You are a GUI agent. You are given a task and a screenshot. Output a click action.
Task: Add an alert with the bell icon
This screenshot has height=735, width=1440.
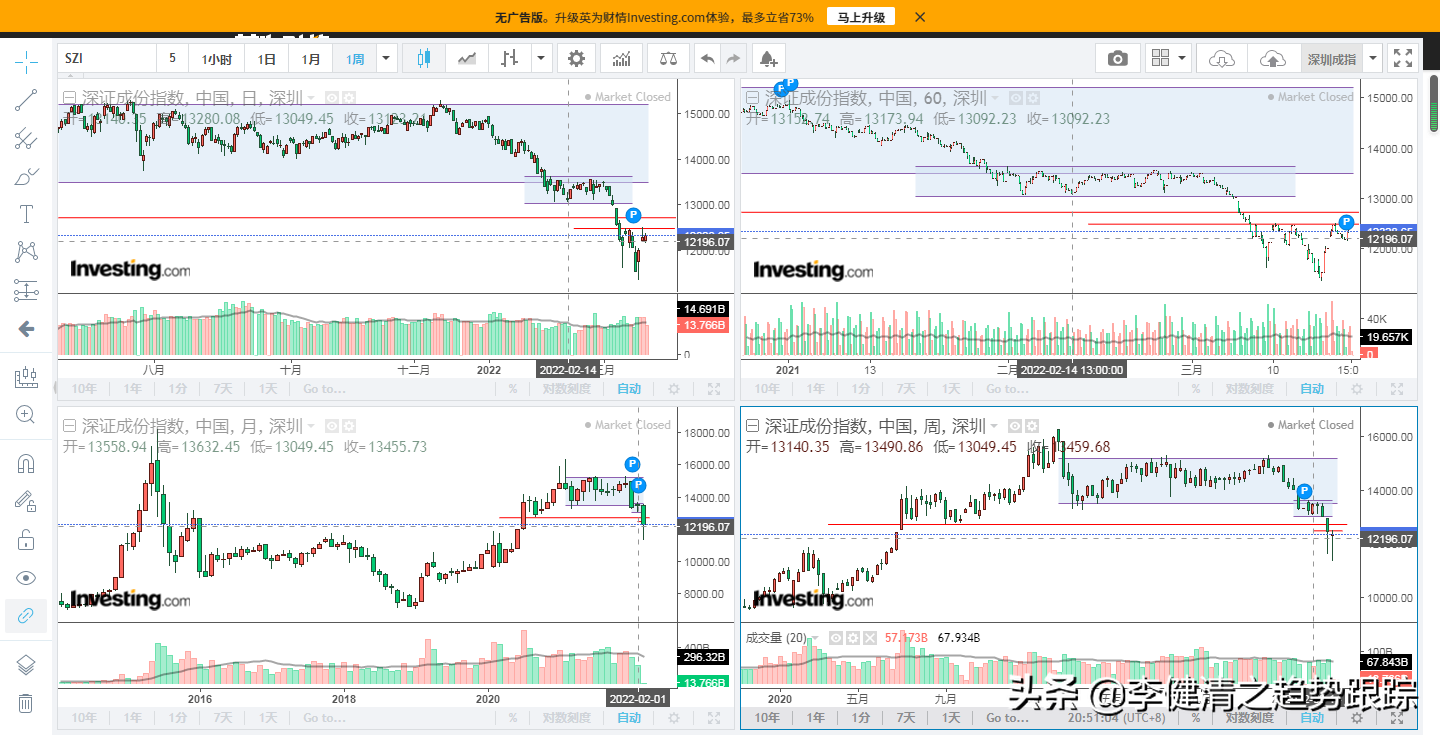tap(768, 59)
